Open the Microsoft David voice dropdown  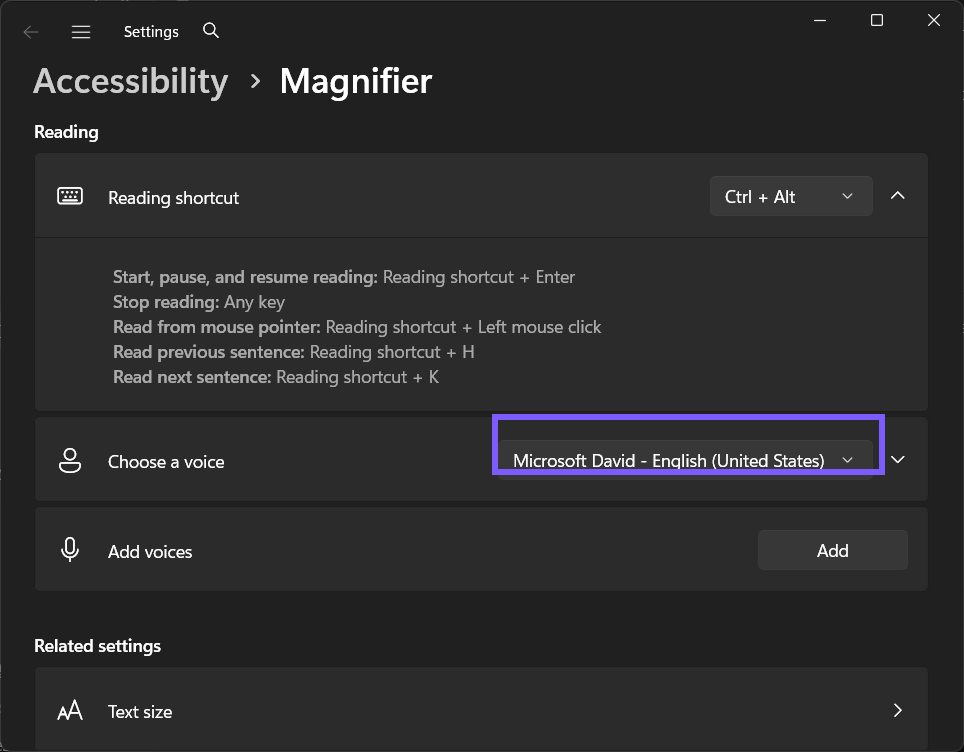tap(685, 460)
